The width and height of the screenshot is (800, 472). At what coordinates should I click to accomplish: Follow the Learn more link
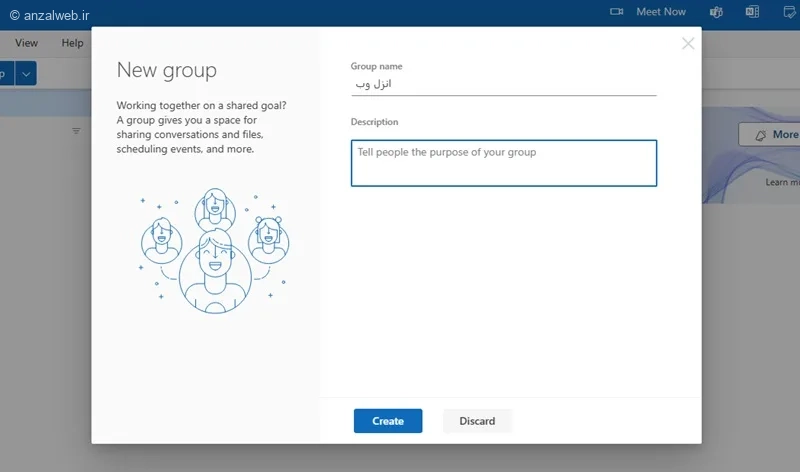pyautogui.click(x=782, y=182)
